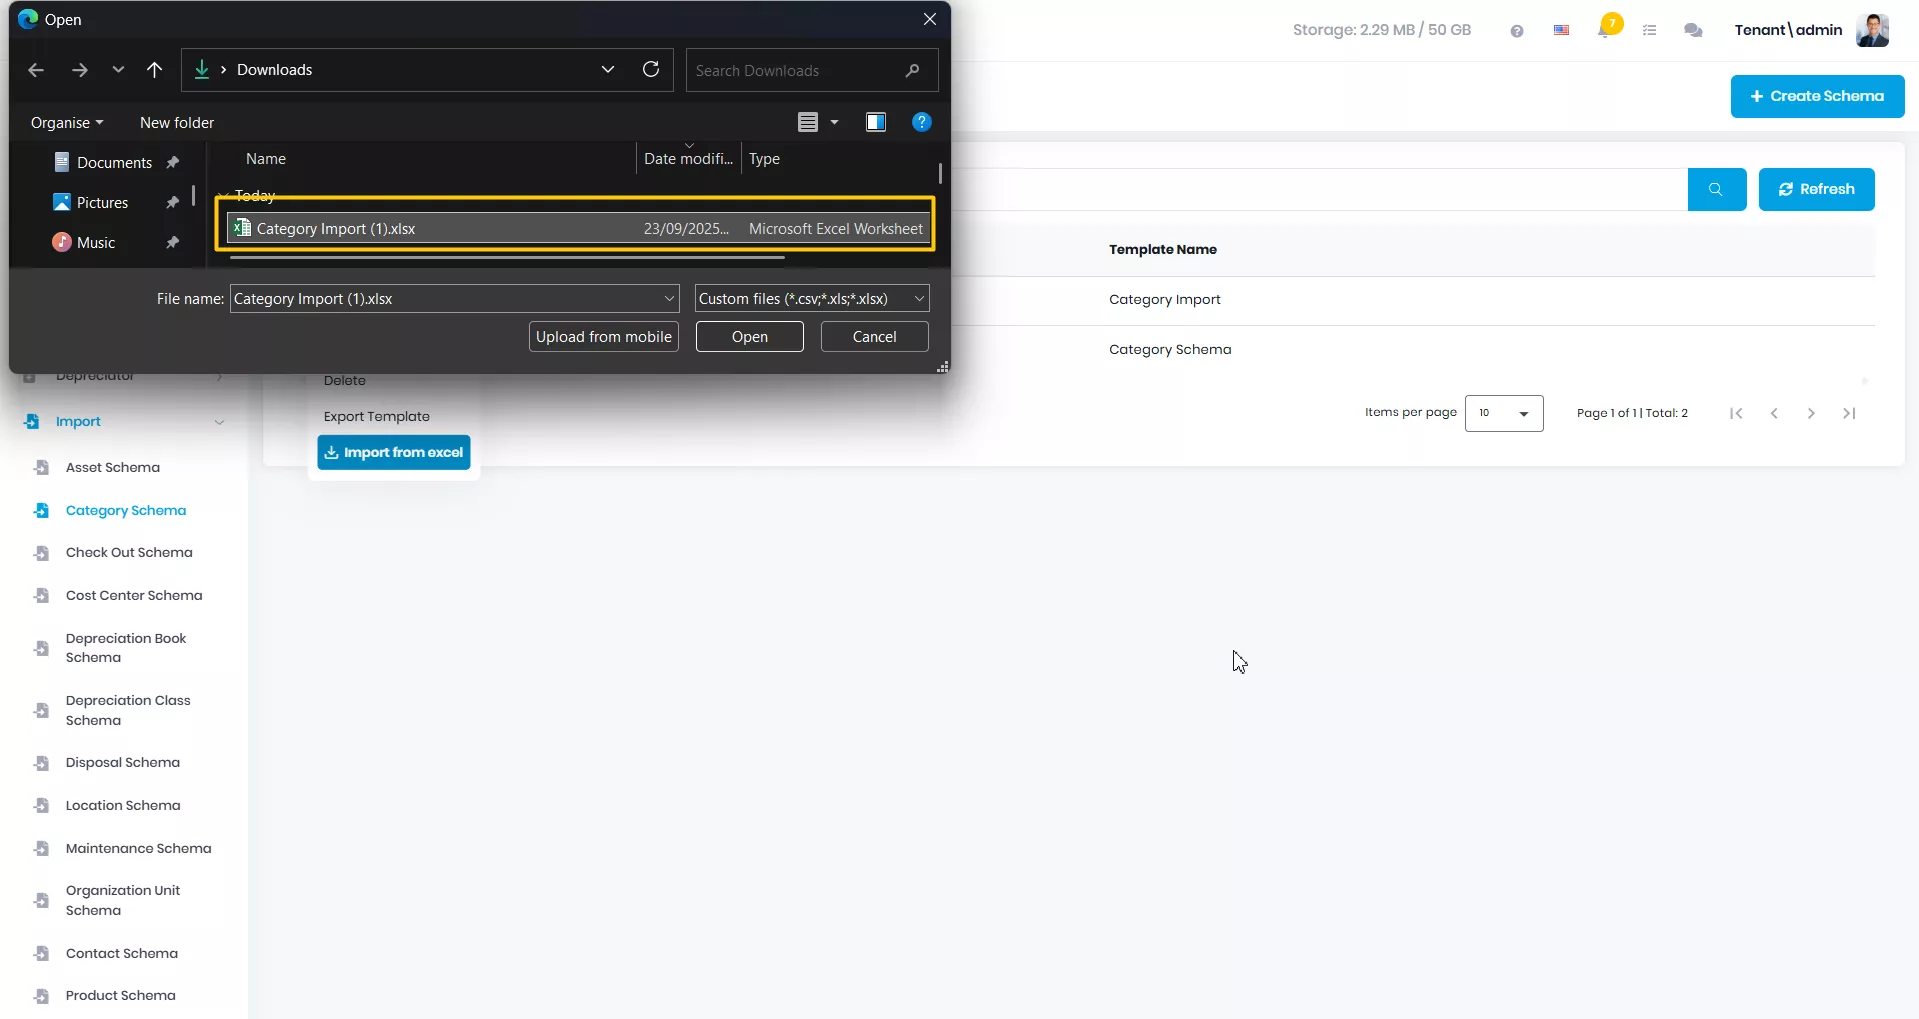This screenshot has width=1919, height=1019.
Task: Open Disposal Schema in the sidebar
Action: point(123,763)
